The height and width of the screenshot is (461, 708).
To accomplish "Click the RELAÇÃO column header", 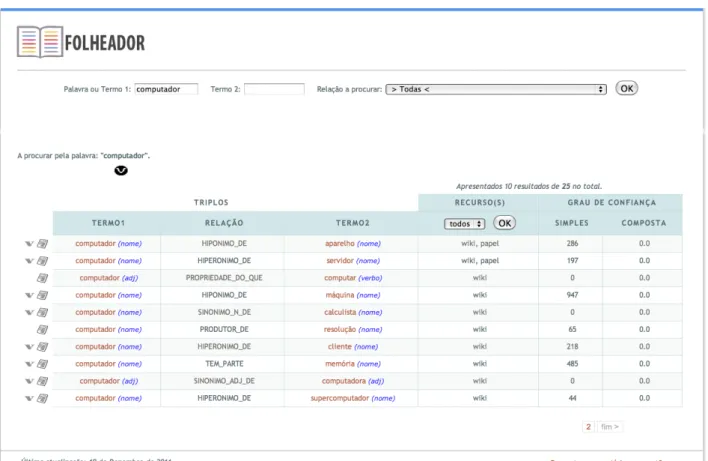I will (x=224, y=223).
